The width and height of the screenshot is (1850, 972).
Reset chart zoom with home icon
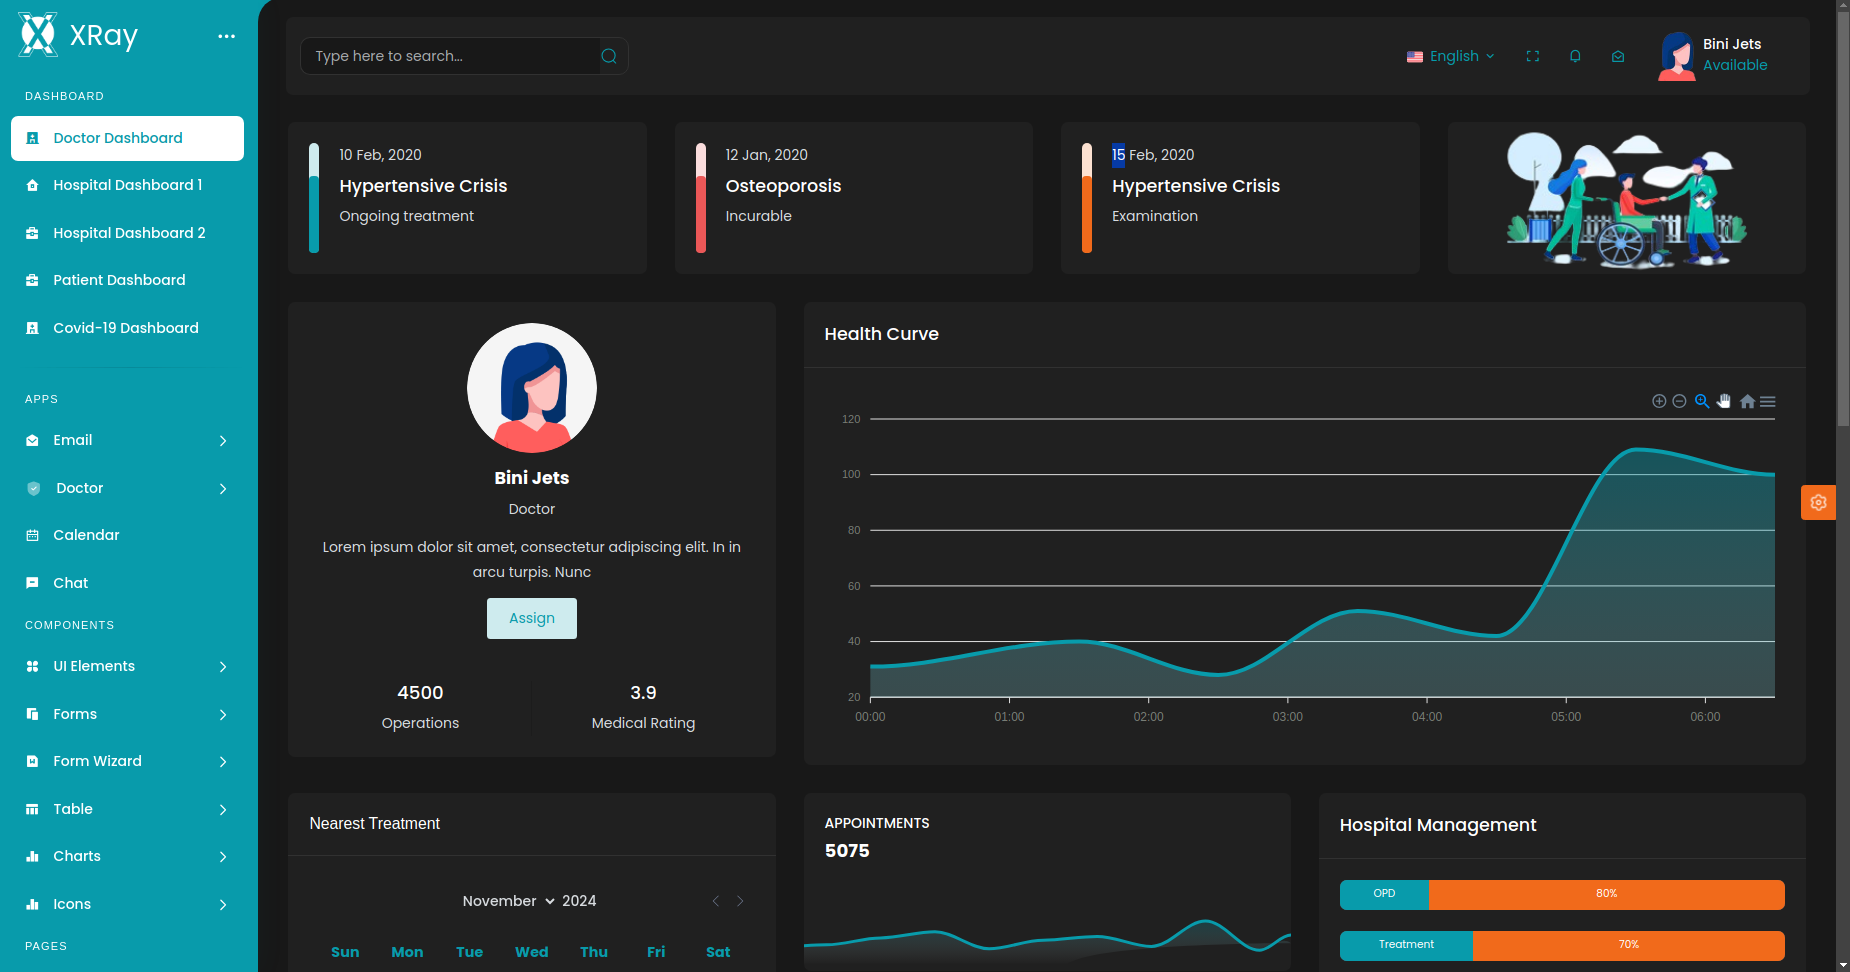1747,401
